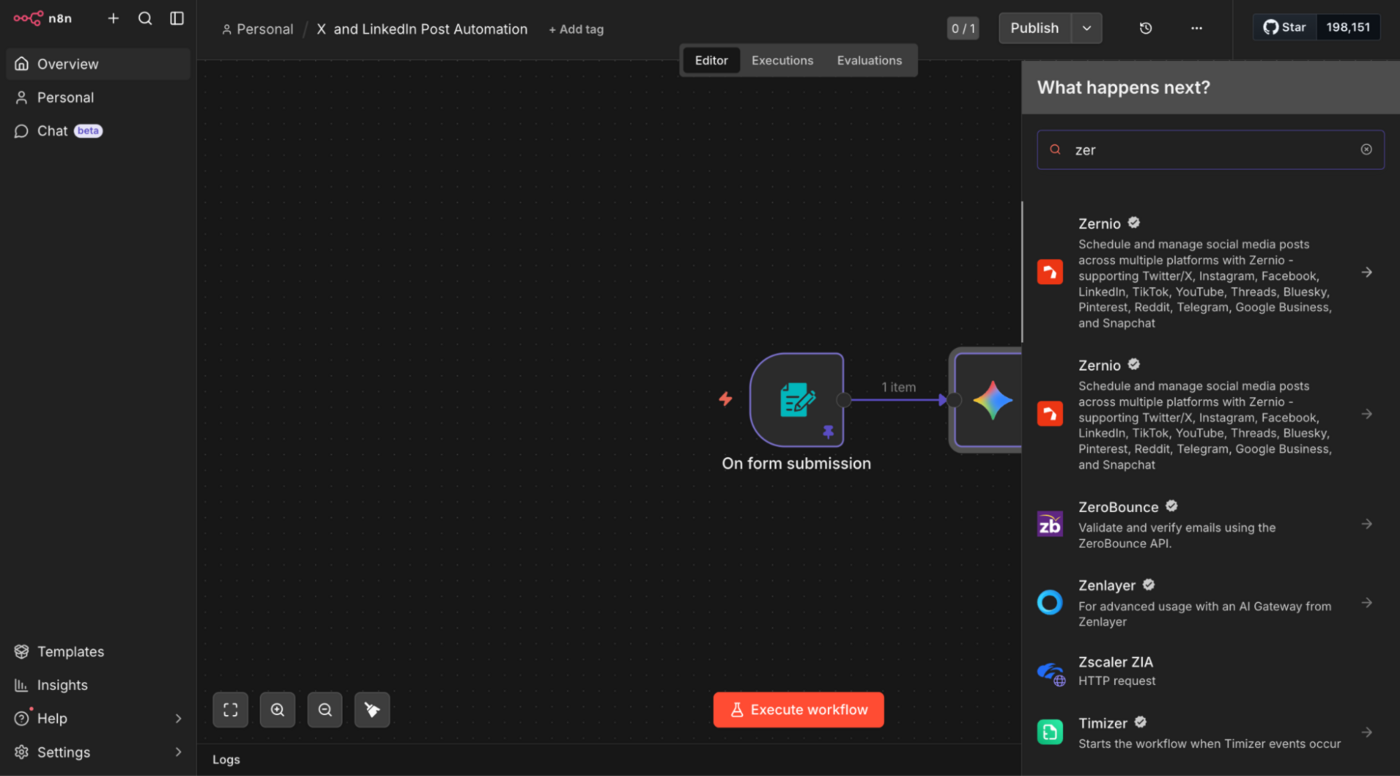This screenshot has height=776, width=1400.
Task: Click the node panel scrollbar
Action: [1022, 272]
